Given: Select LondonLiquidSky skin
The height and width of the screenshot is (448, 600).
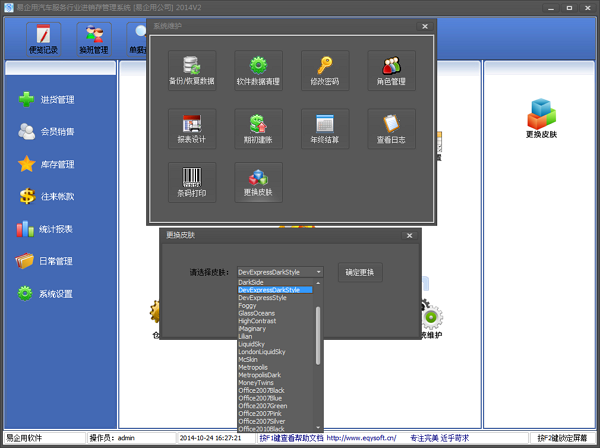Looking at the screenshot, I should tap(275, 352).
